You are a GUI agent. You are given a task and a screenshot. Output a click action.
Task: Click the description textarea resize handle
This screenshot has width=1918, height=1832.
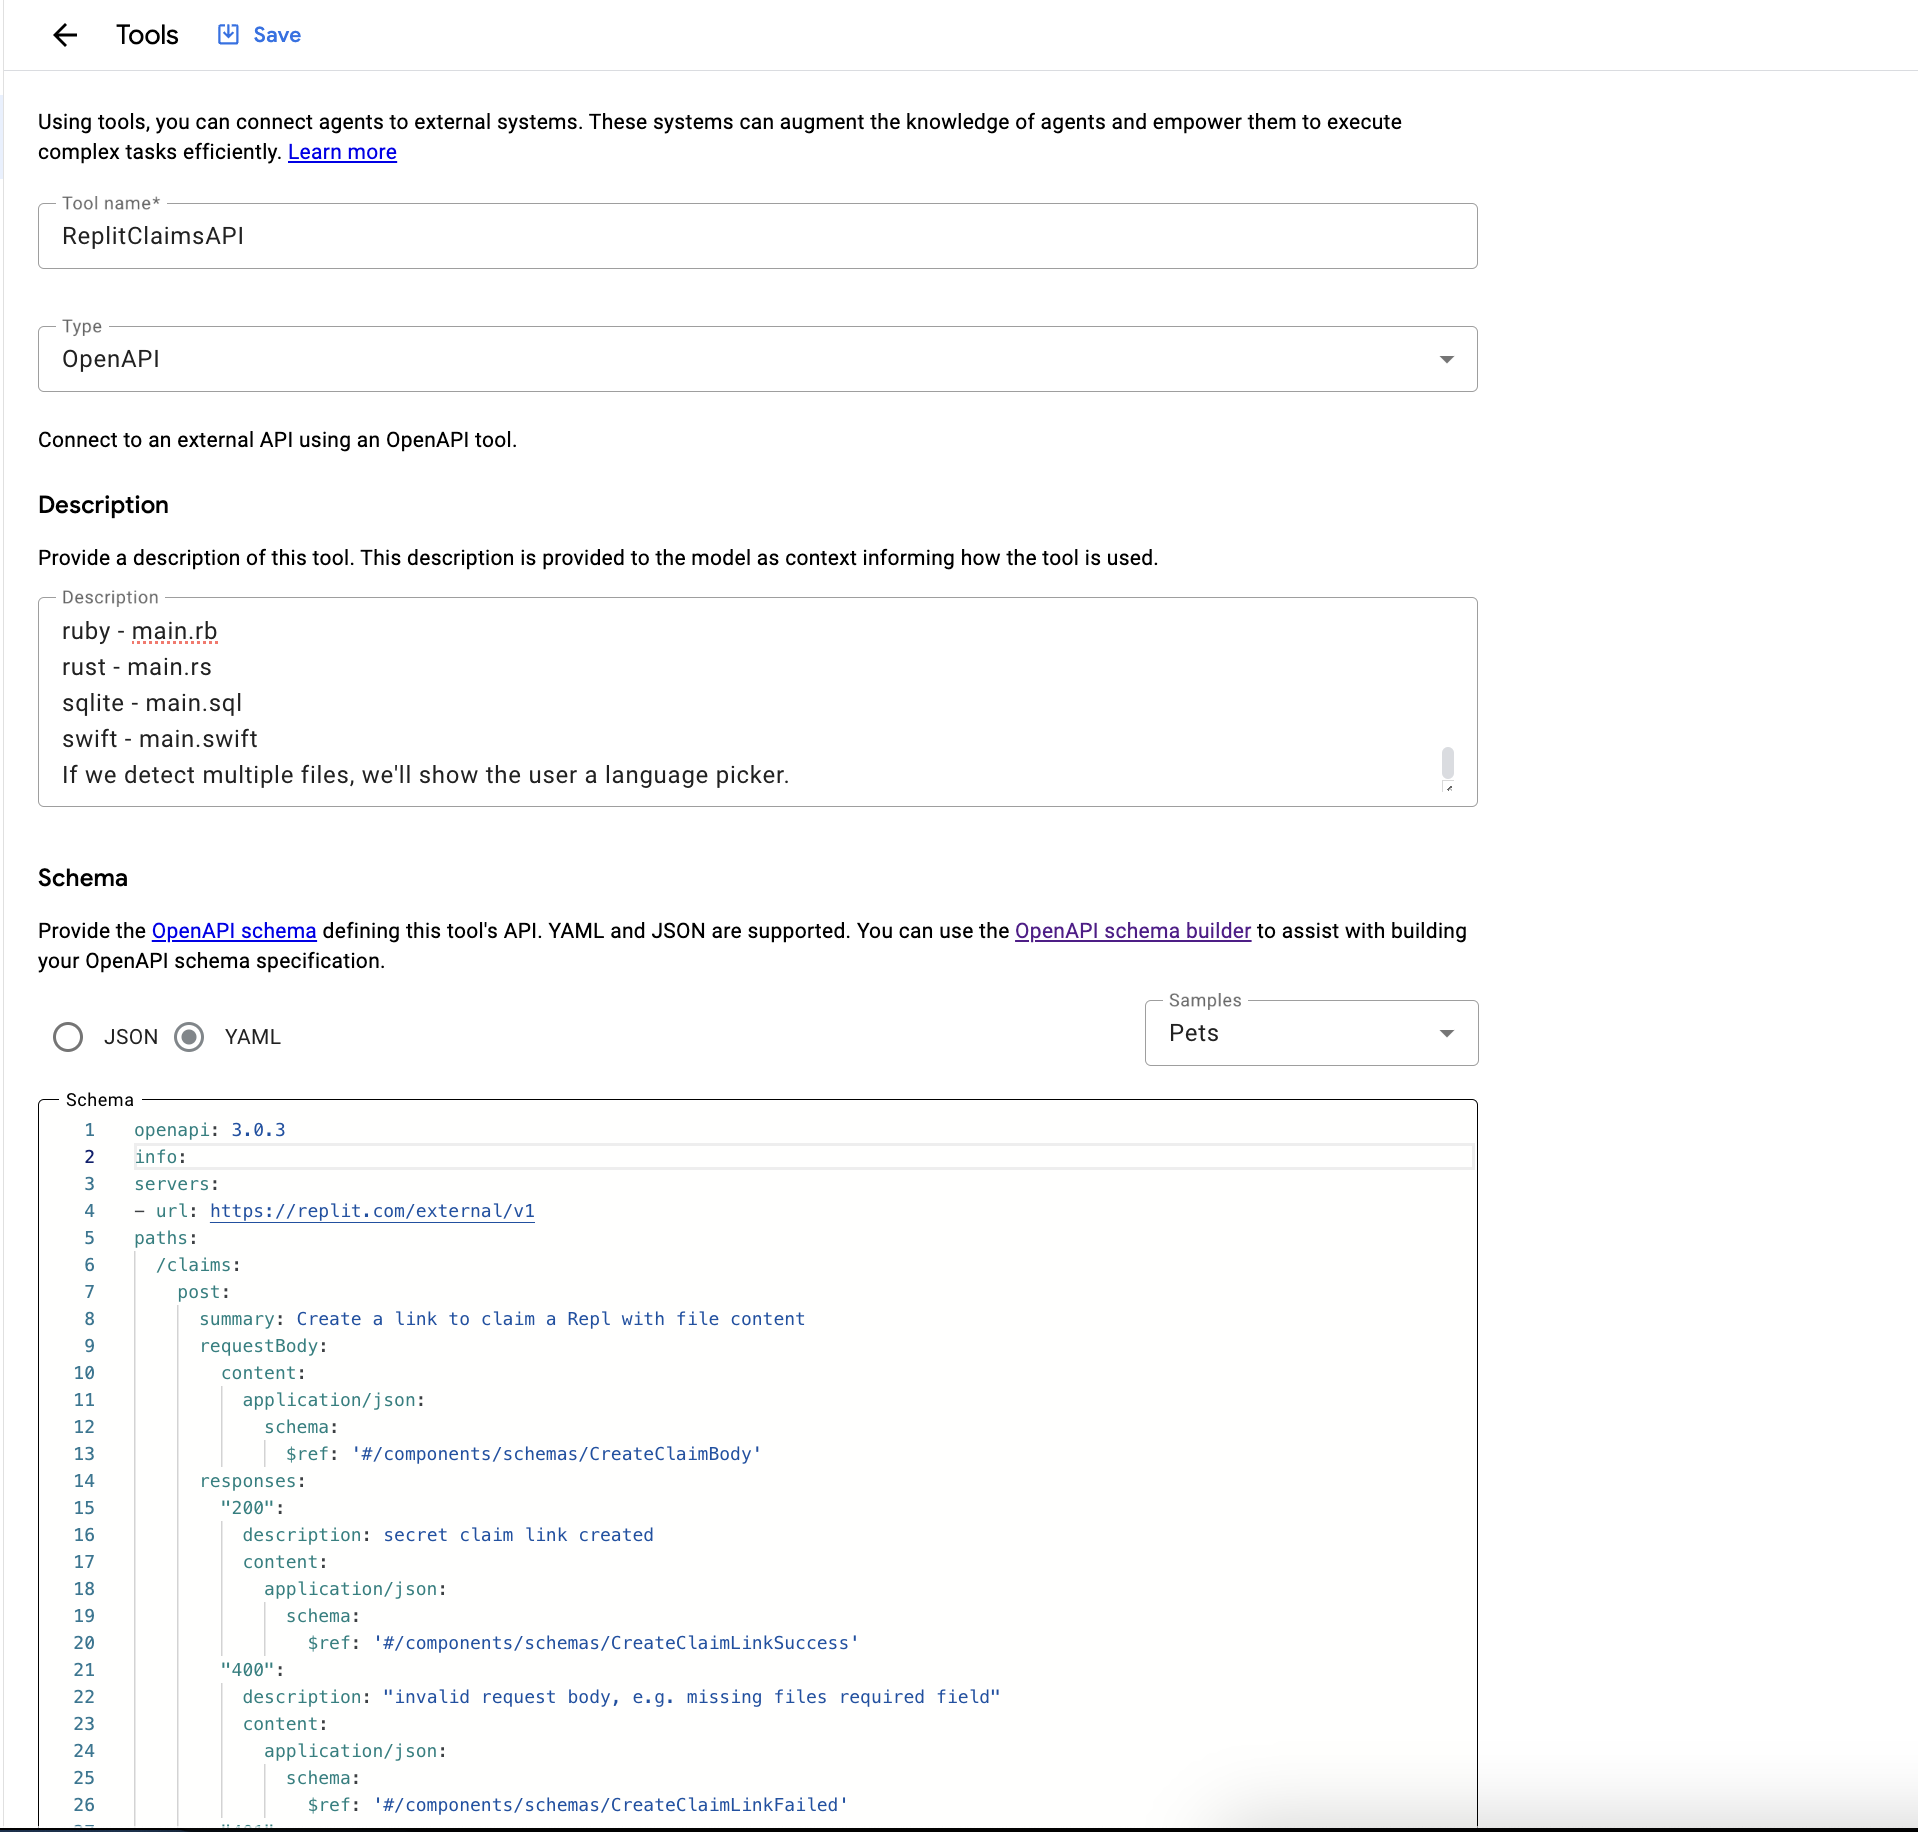(1448, 788)
